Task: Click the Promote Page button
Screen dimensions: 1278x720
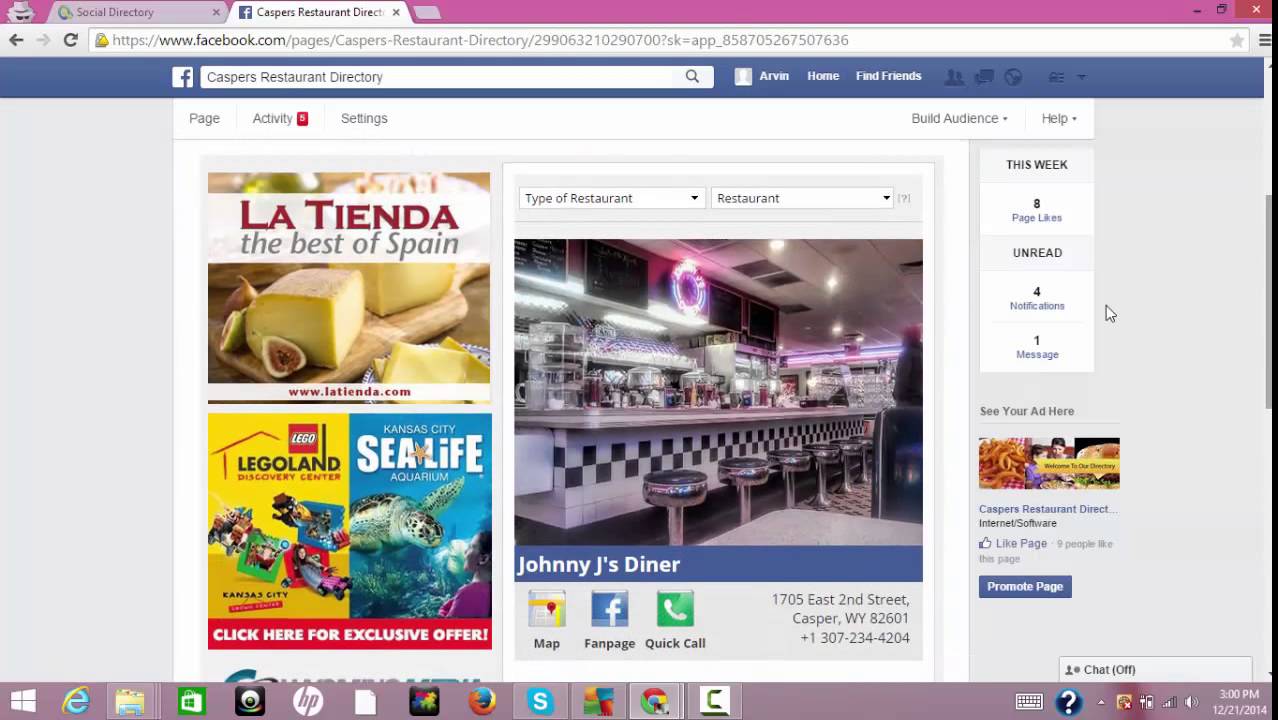Action: pyautogui.click(x=1025, y=586)
